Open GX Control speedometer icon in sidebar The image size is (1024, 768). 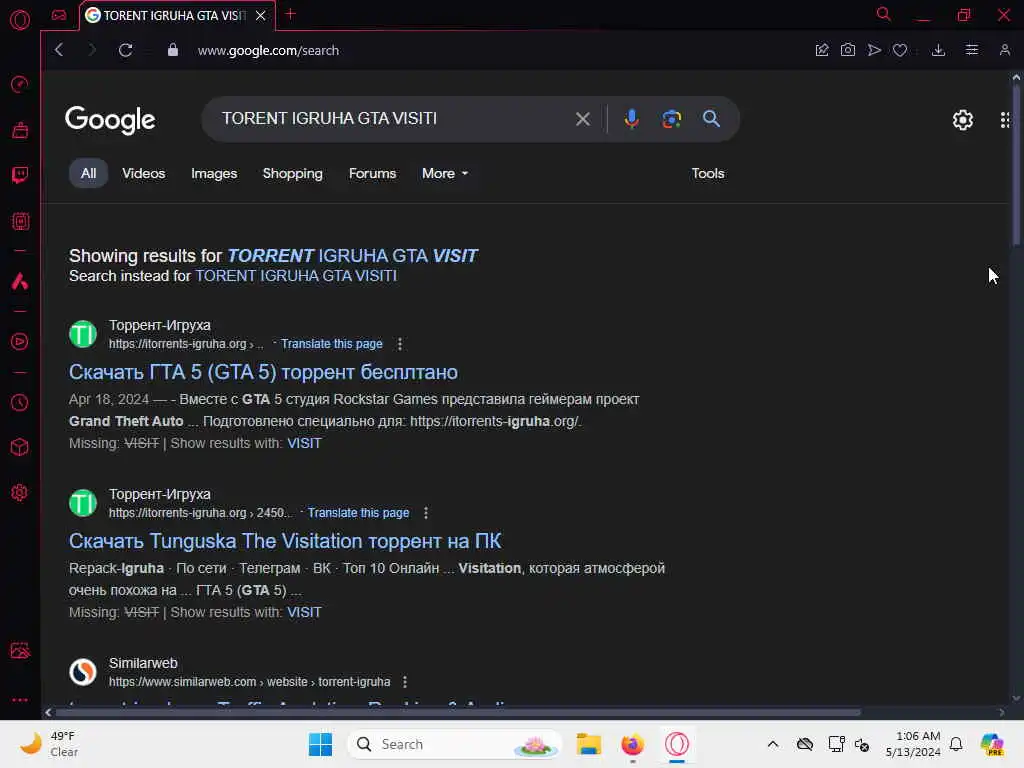(x=20, y=84)
